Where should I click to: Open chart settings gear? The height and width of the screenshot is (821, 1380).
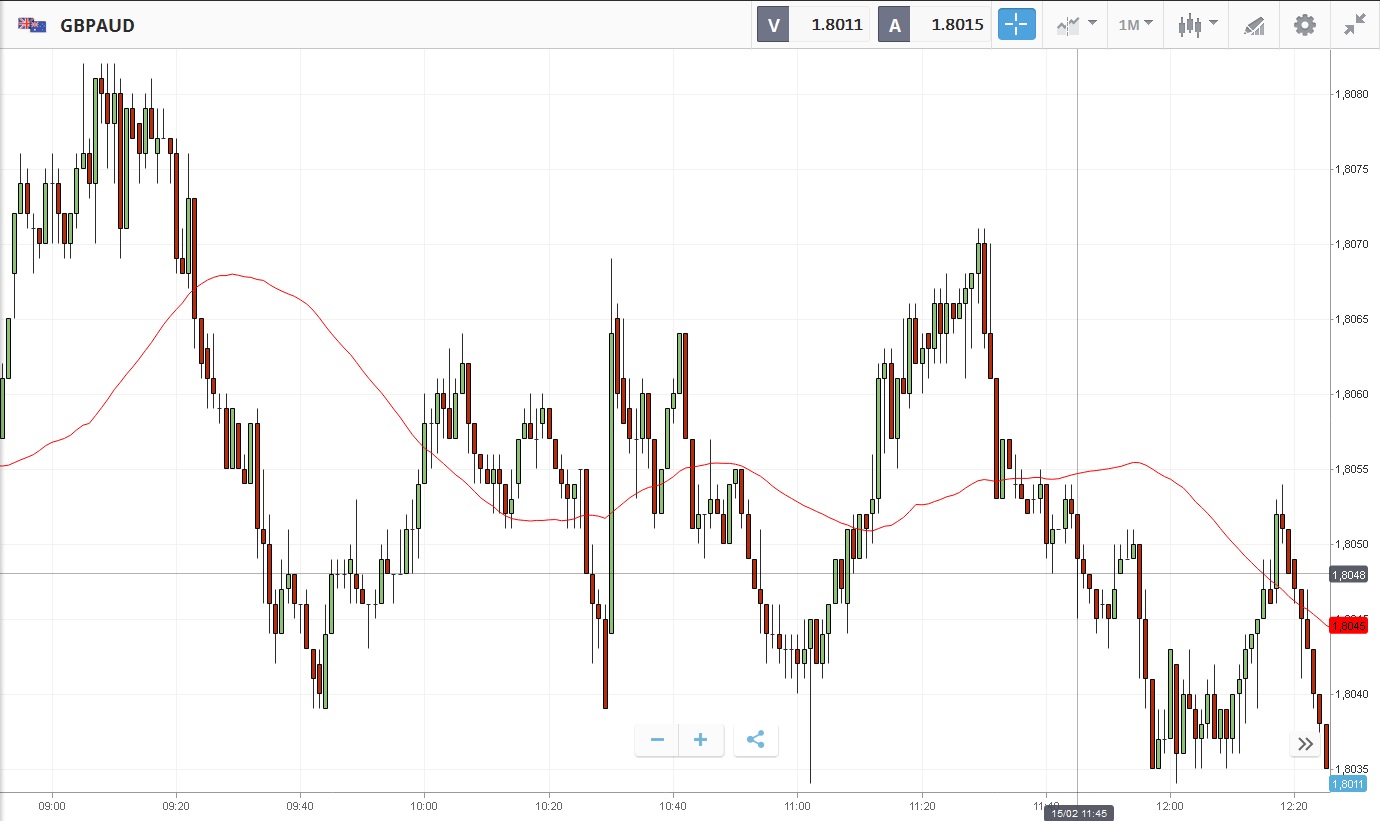1305,25
